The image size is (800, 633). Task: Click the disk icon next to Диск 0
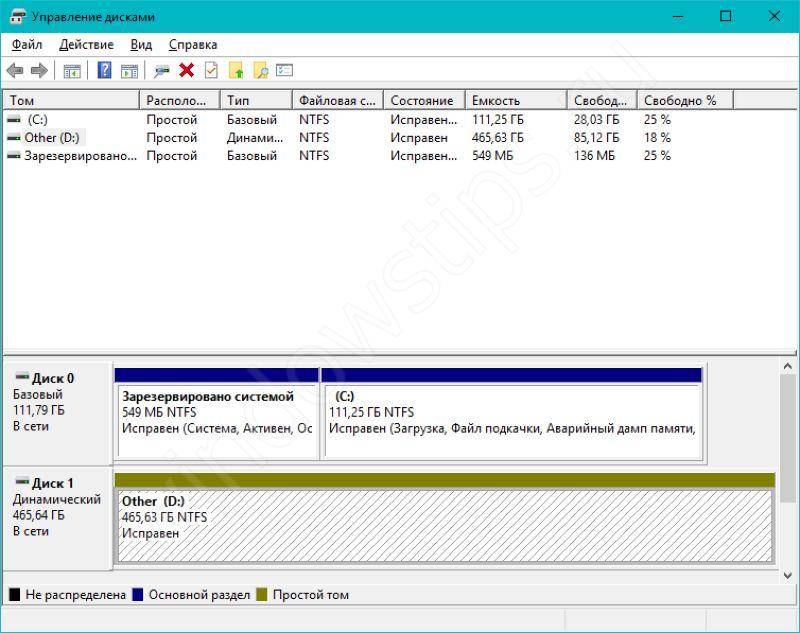click(22, 377)
